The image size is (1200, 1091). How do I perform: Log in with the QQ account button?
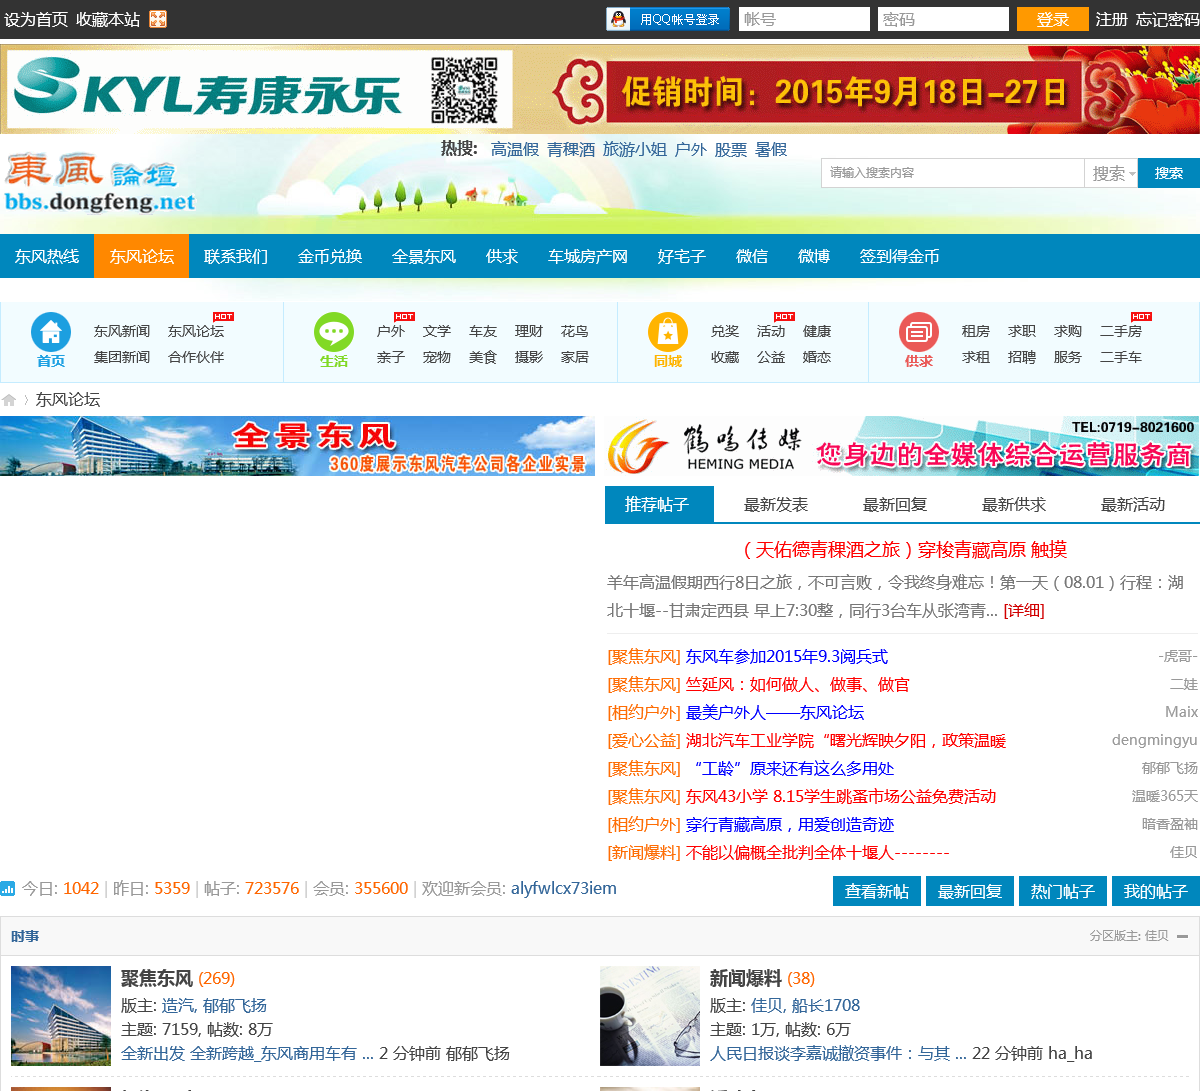pyautogui.click(x=668, y=19)
